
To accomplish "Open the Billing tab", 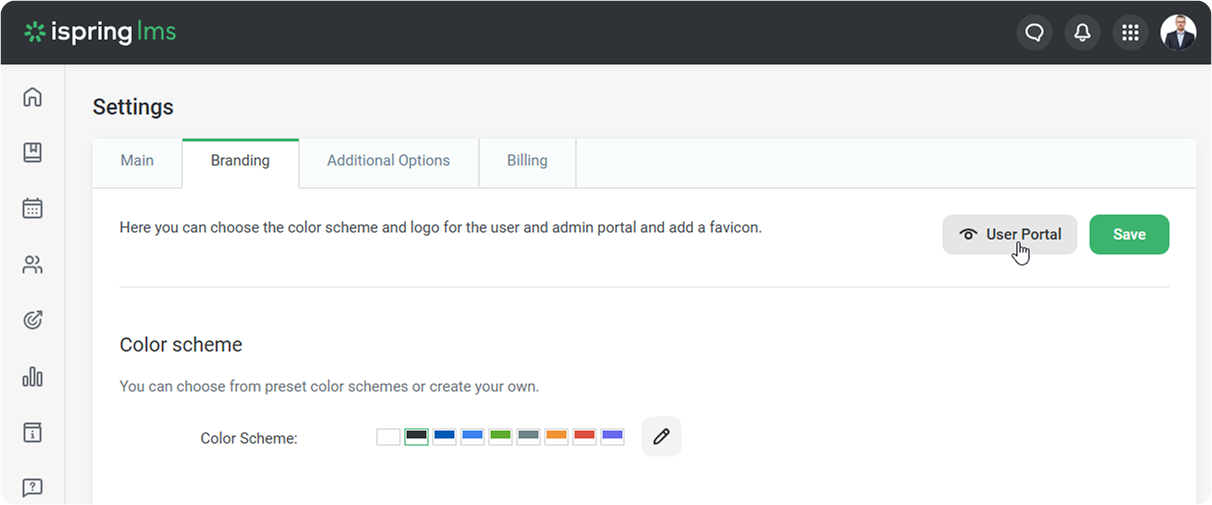I will tap(527, 160).
